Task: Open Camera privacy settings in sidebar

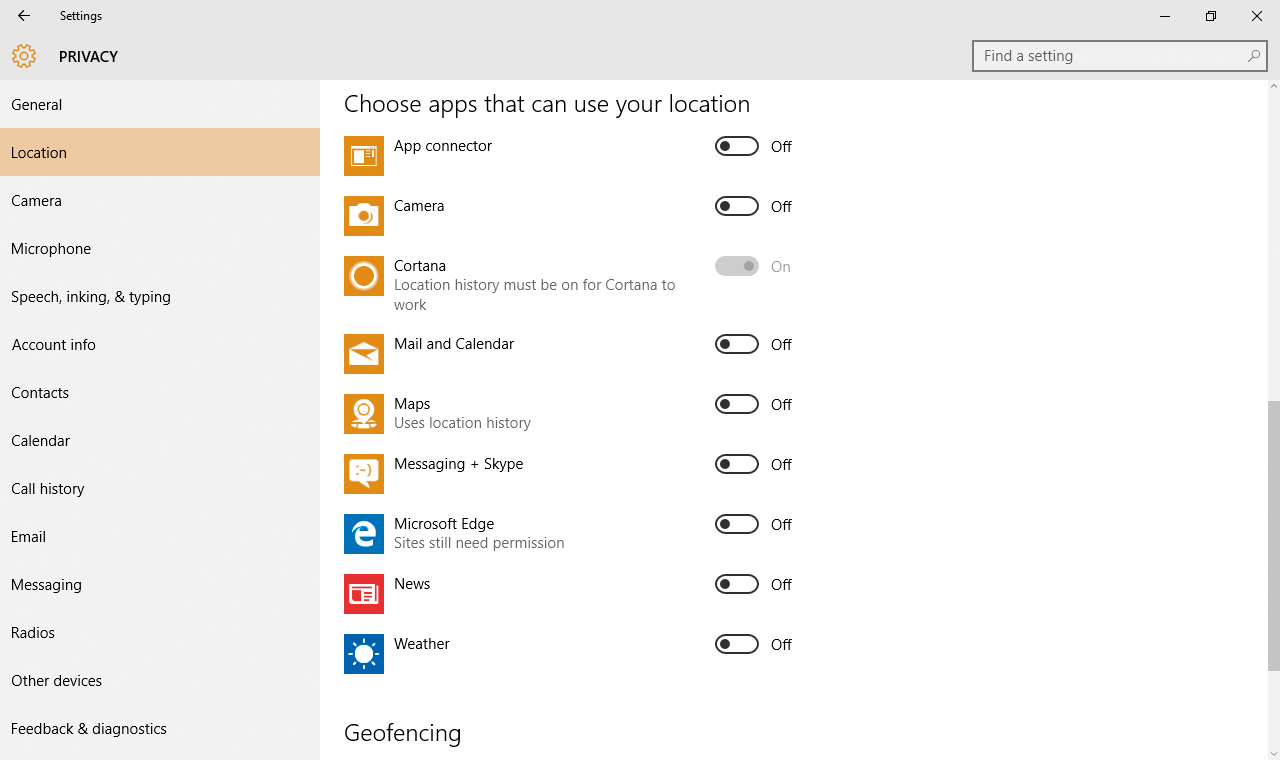Action: pyautogui.click(x=160, y=200)
